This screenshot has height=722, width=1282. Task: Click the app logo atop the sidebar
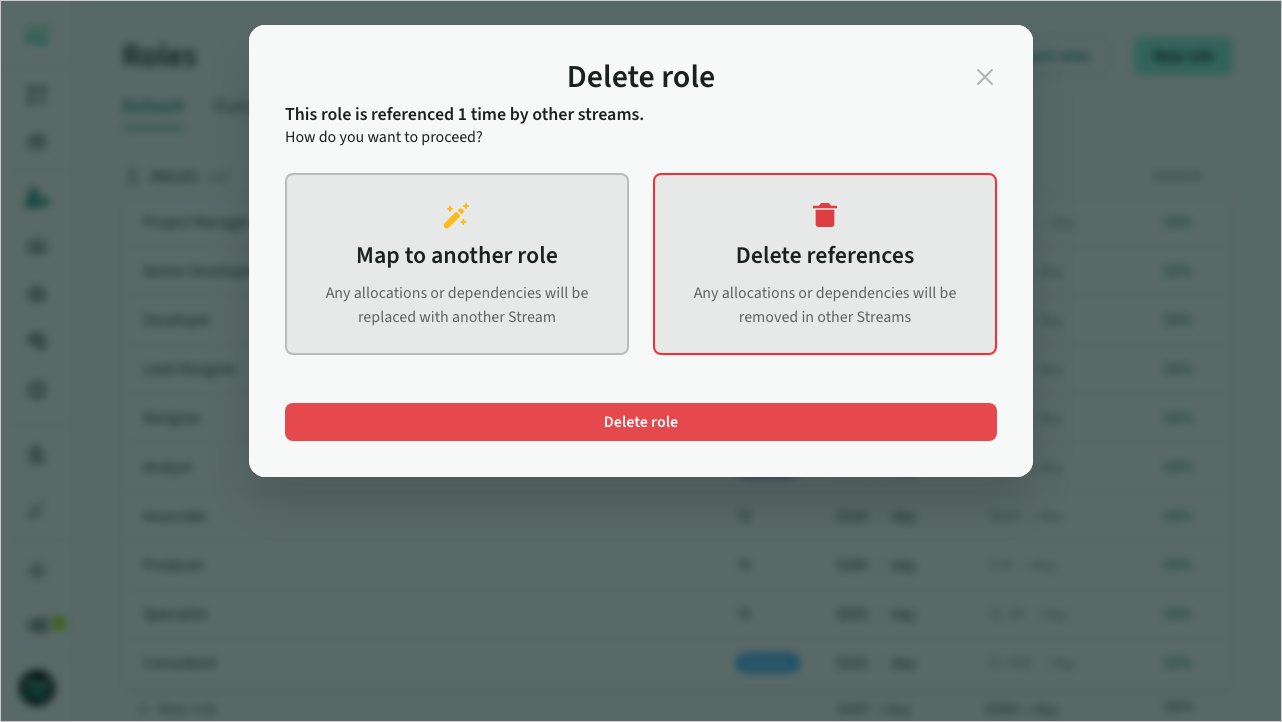coord(38,37)
